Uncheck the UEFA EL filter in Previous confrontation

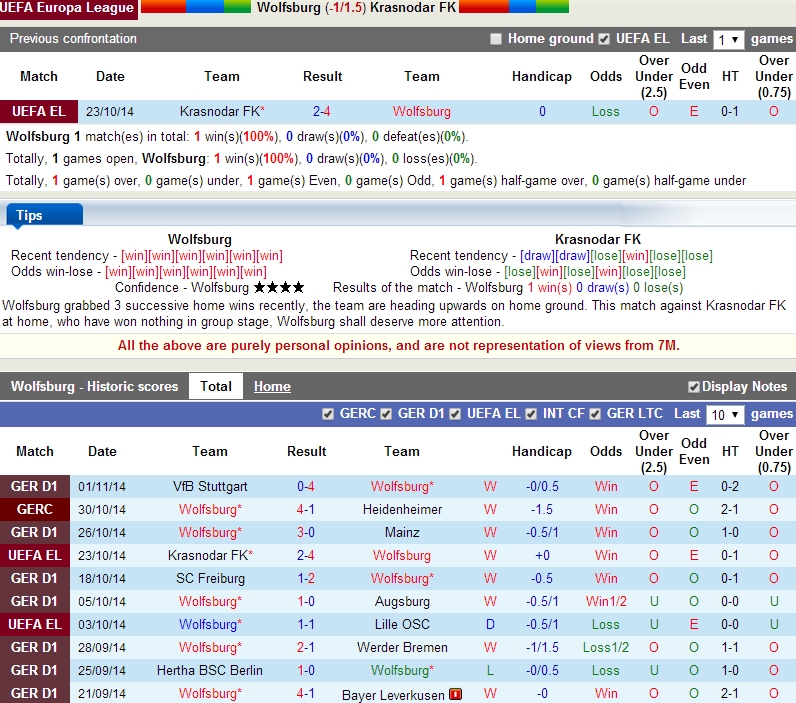click(604, 39)
